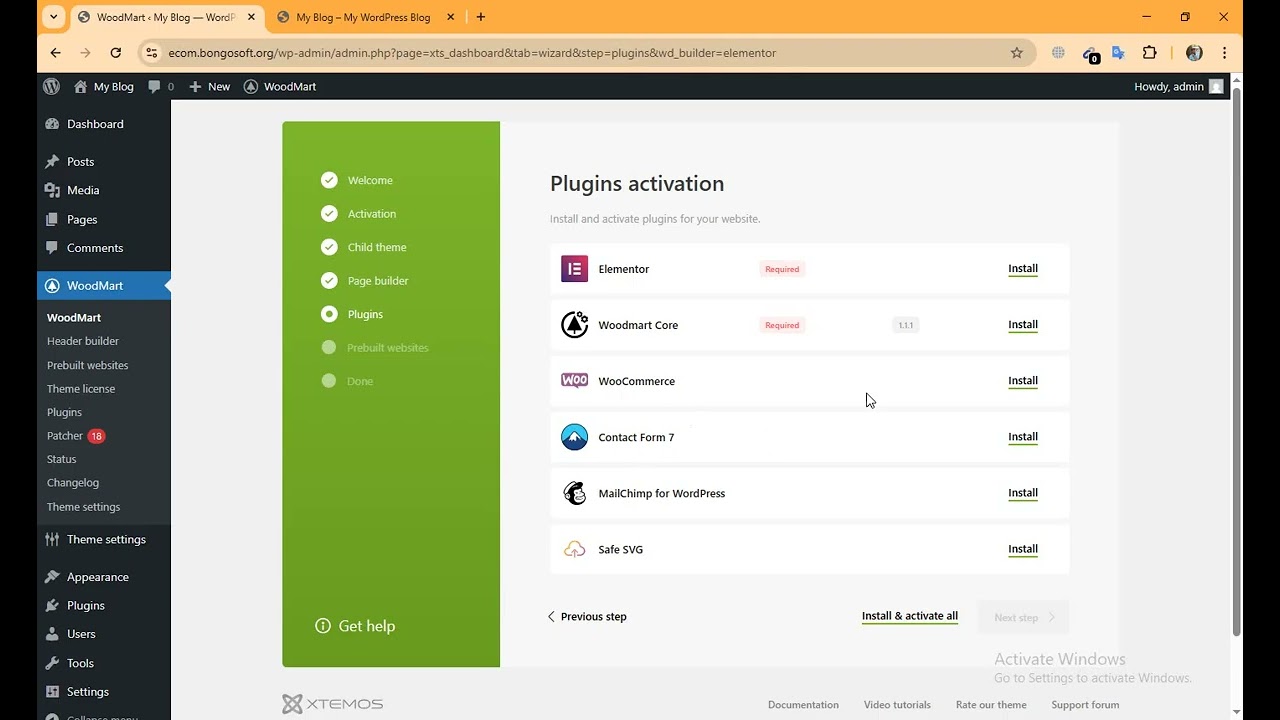
Task: Open Patcher with 18 badge
Action: (x=76, y=436)
